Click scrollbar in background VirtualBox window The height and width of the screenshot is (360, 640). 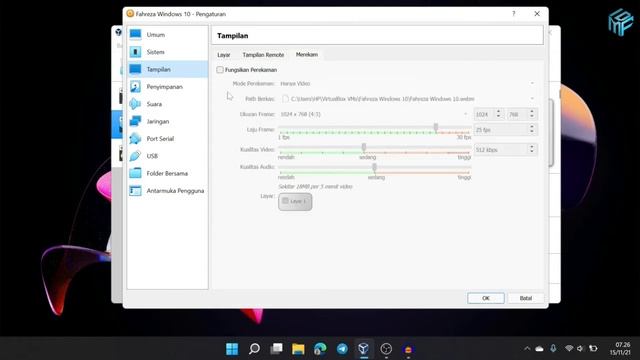tap(551, 133)
